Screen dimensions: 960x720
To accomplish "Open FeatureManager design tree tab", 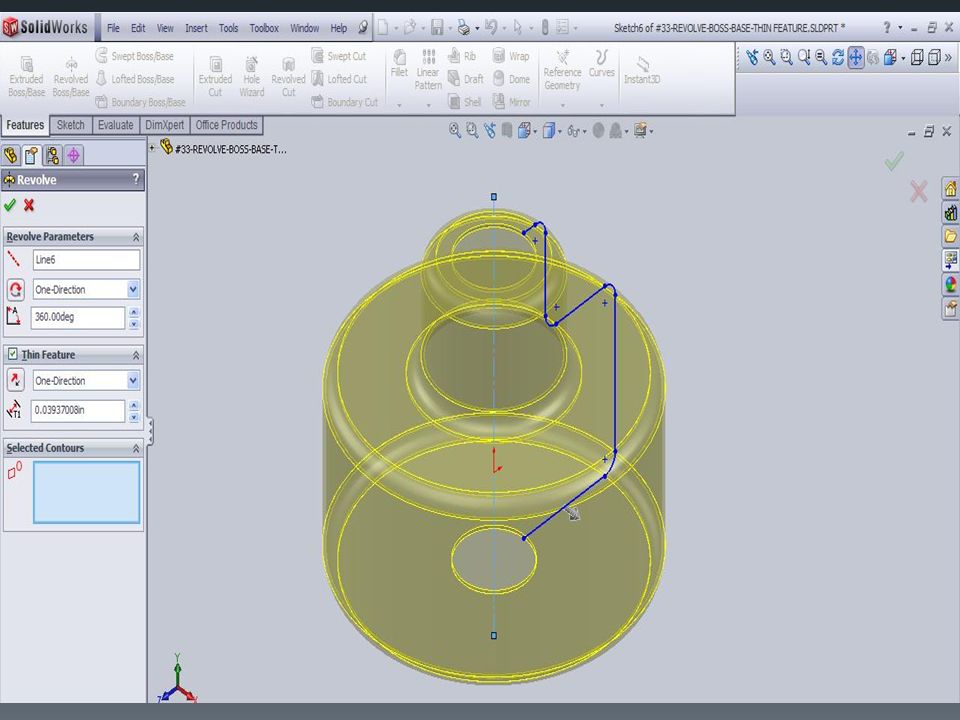I will coord(10,155).
